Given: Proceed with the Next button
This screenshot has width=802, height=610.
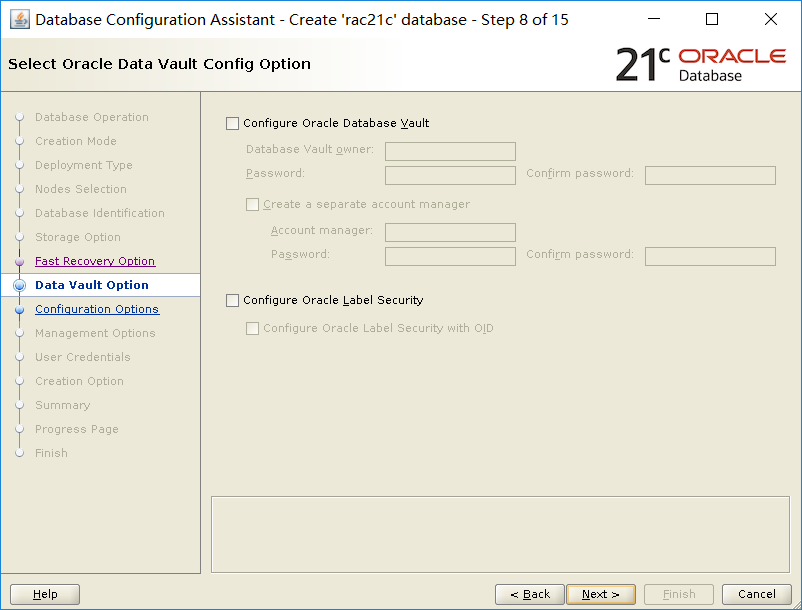Looking at the screenshot, I should (601, 595).
